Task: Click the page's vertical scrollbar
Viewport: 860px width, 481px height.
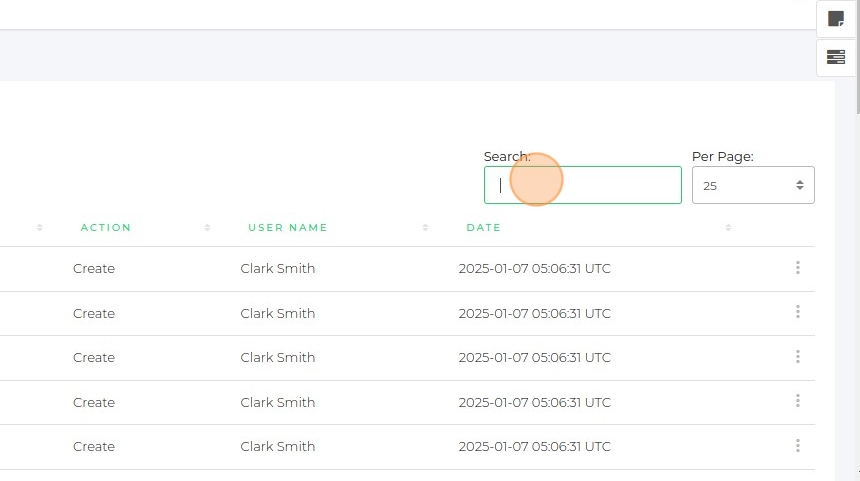Action: [856, 60]
